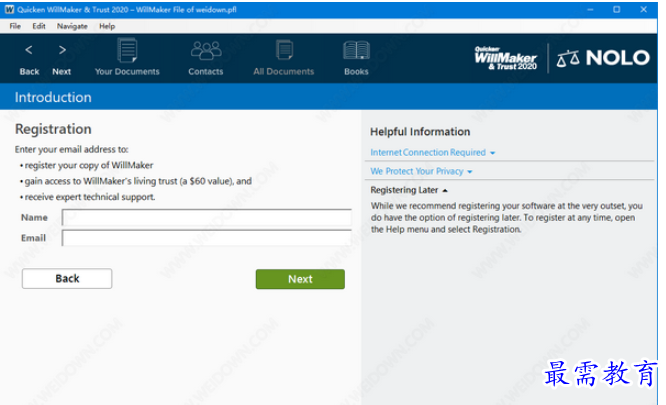
Task: Click the Name input field
Action: click(206, 217)
